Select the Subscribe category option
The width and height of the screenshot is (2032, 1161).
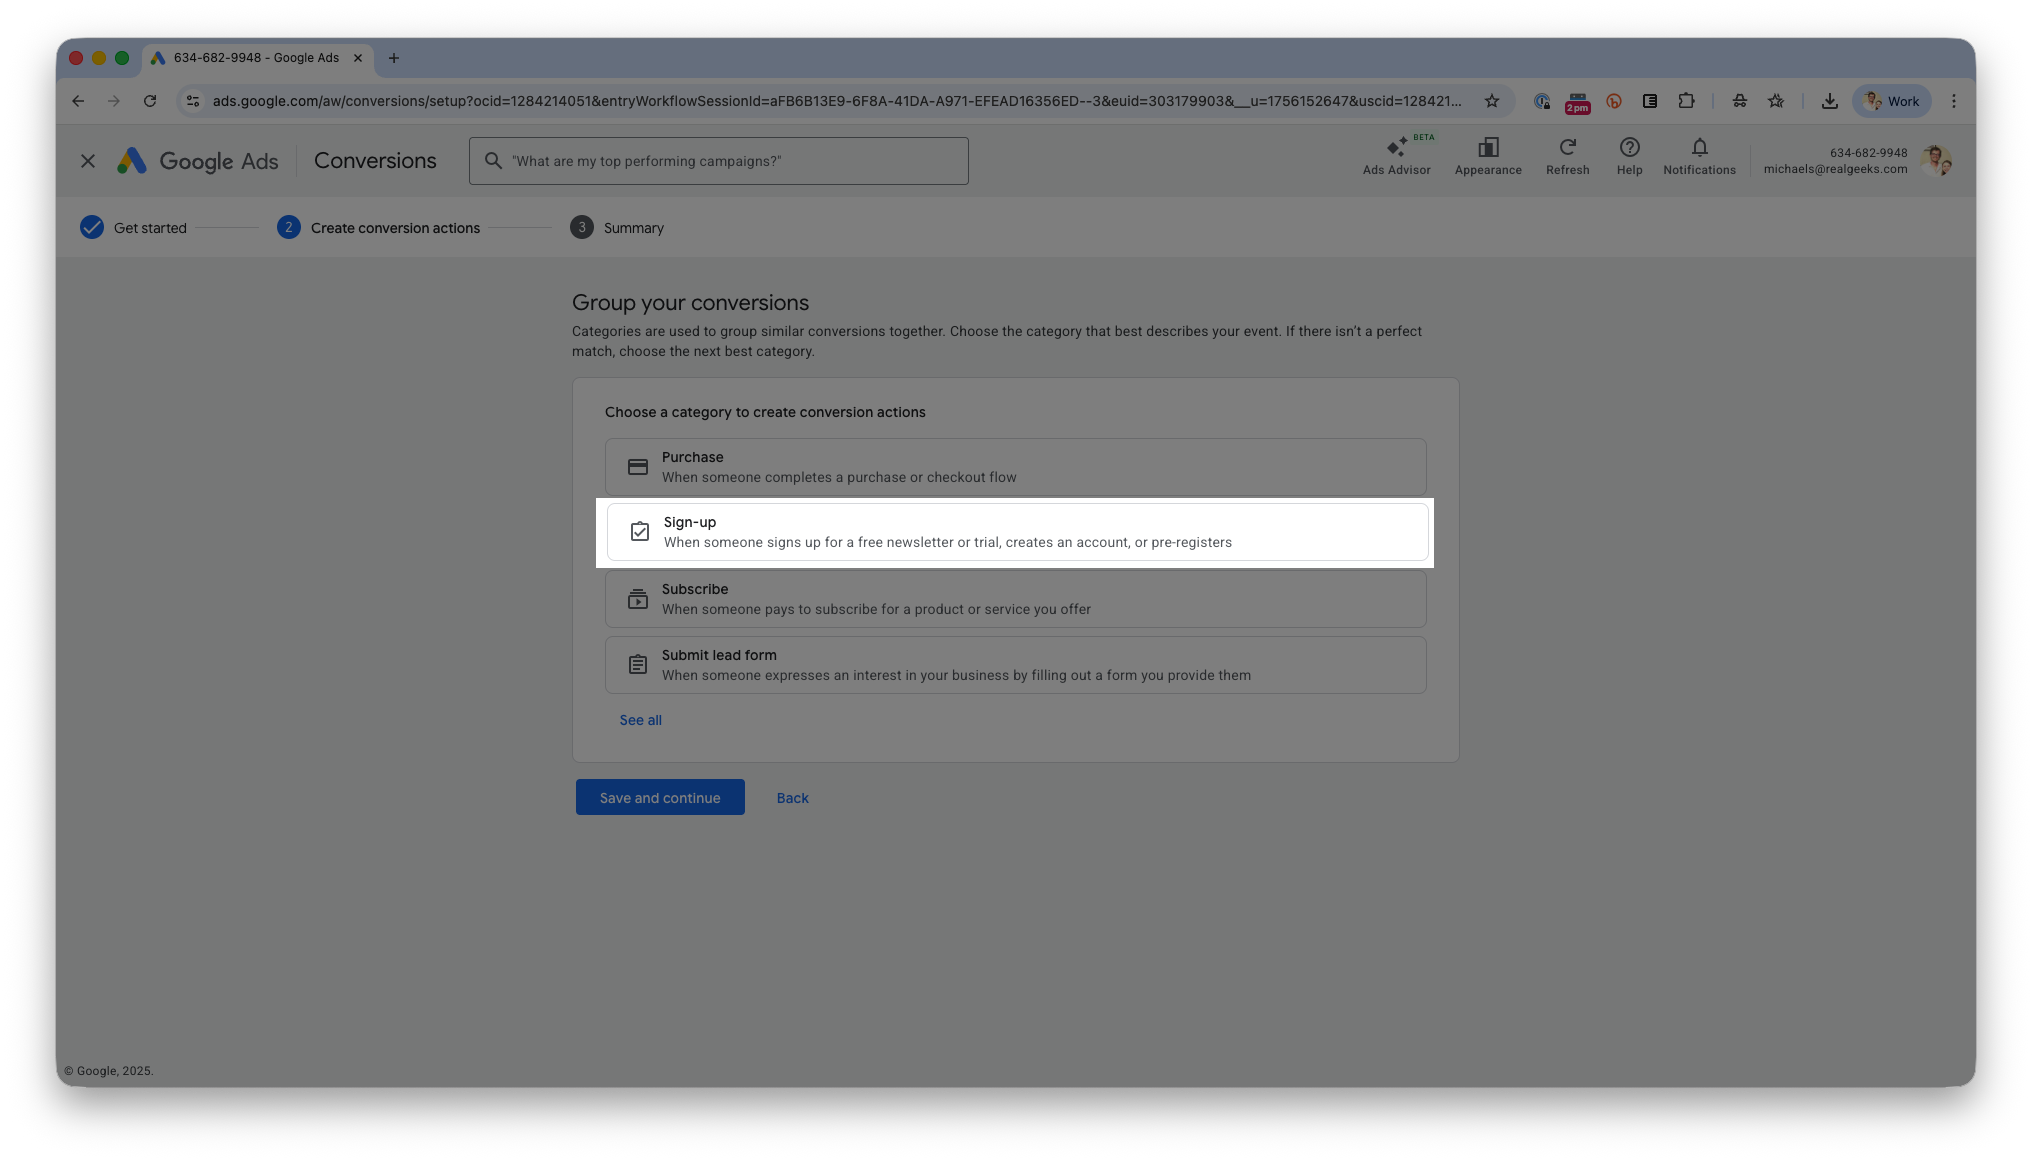click(1015, 599)
